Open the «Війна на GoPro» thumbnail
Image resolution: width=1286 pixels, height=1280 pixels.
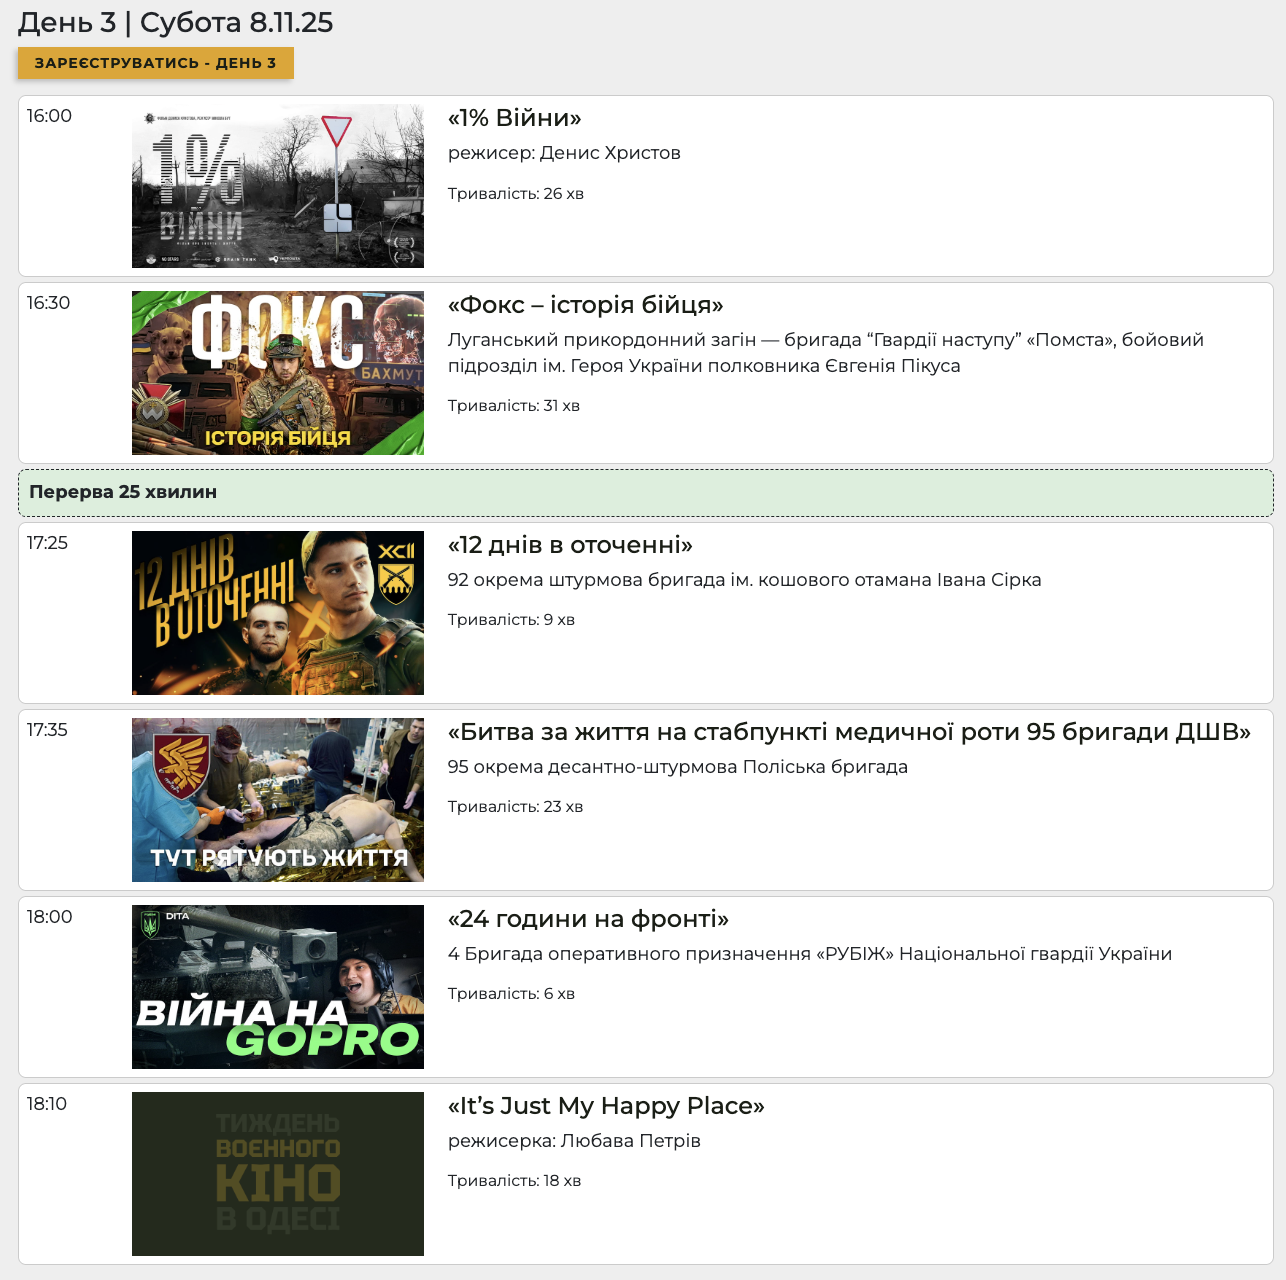click(x=278, y=987)
